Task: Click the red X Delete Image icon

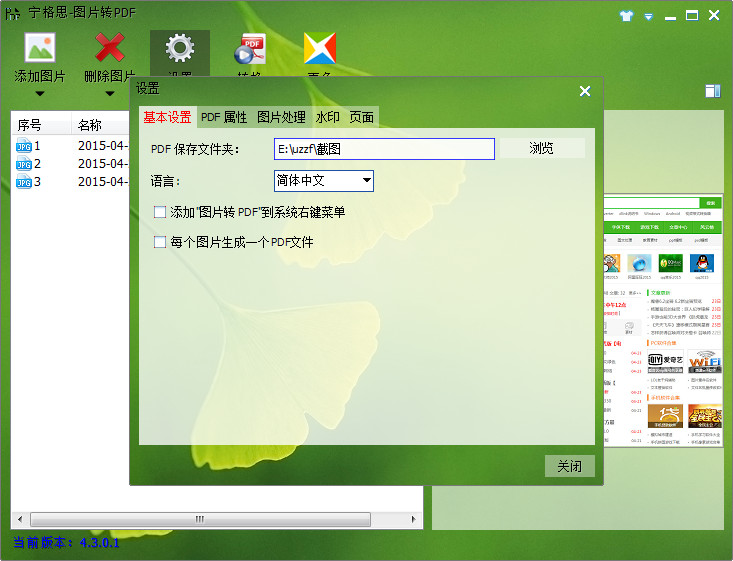Action: pyautogui.click(x=110, y=48)
